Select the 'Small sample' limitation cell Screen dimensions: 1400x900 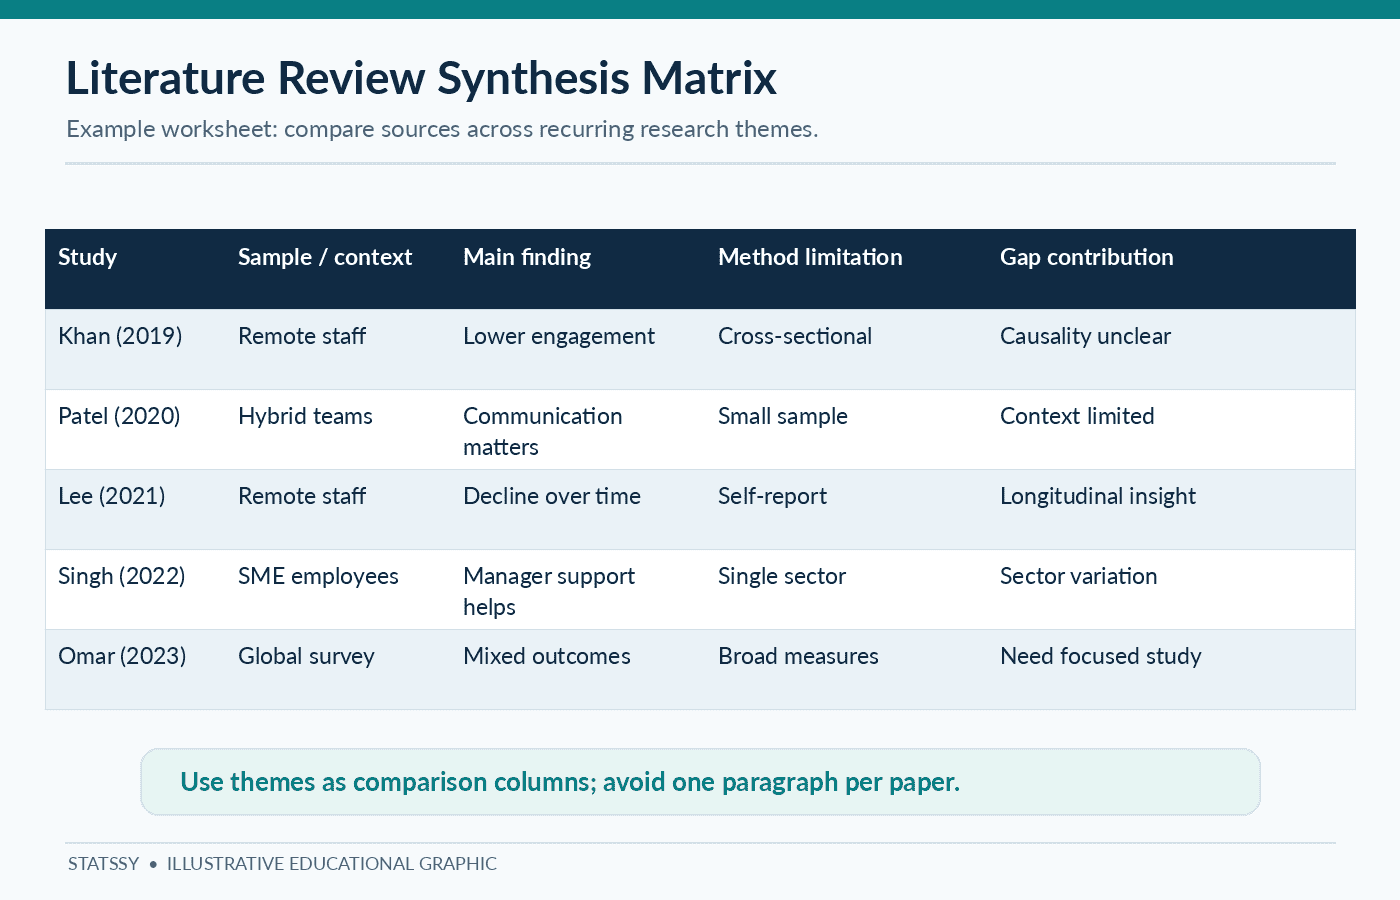[783, 417]
